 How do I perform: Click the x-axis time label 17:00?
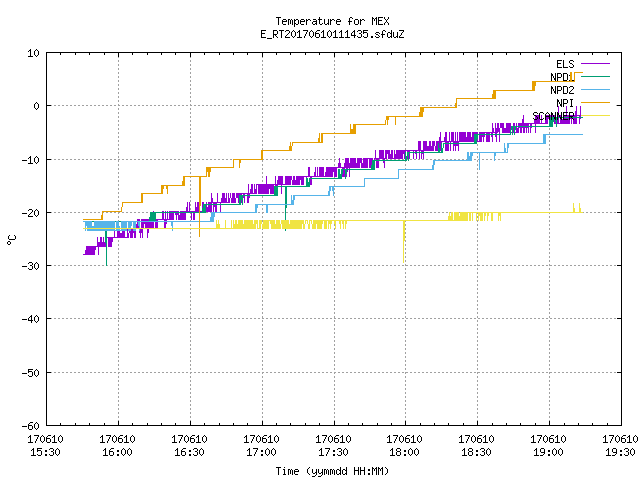(261, 452)
